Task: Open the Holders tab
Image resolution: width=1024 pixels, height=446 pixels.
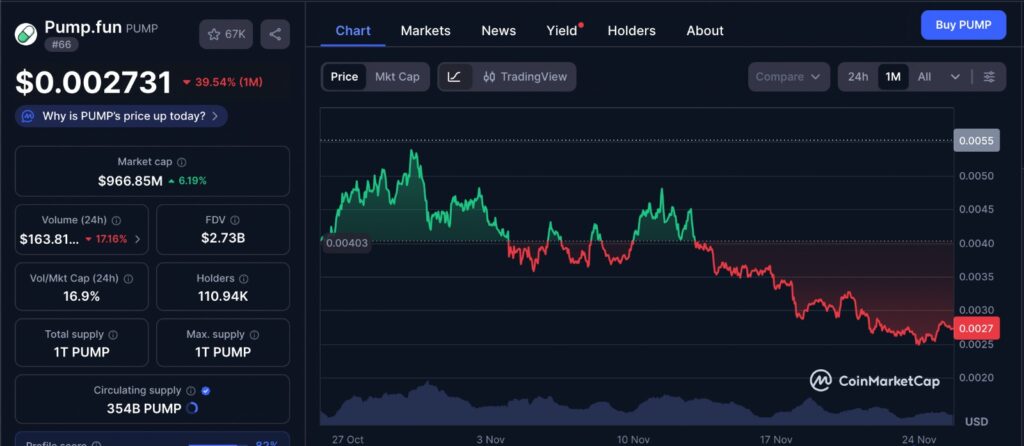Action: 632,31
